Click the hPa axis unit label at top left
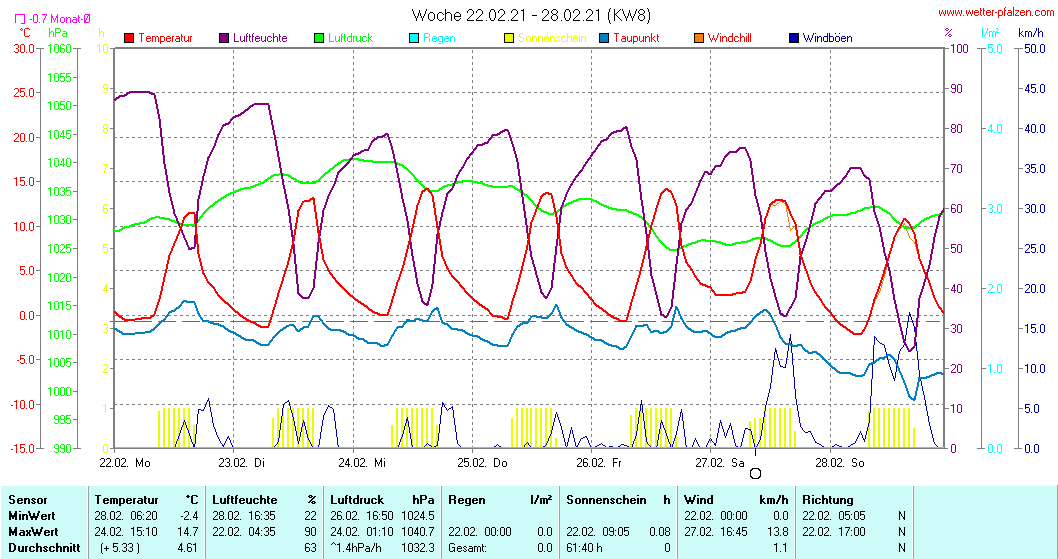1058x559 pixels. (x=59, y=33)
